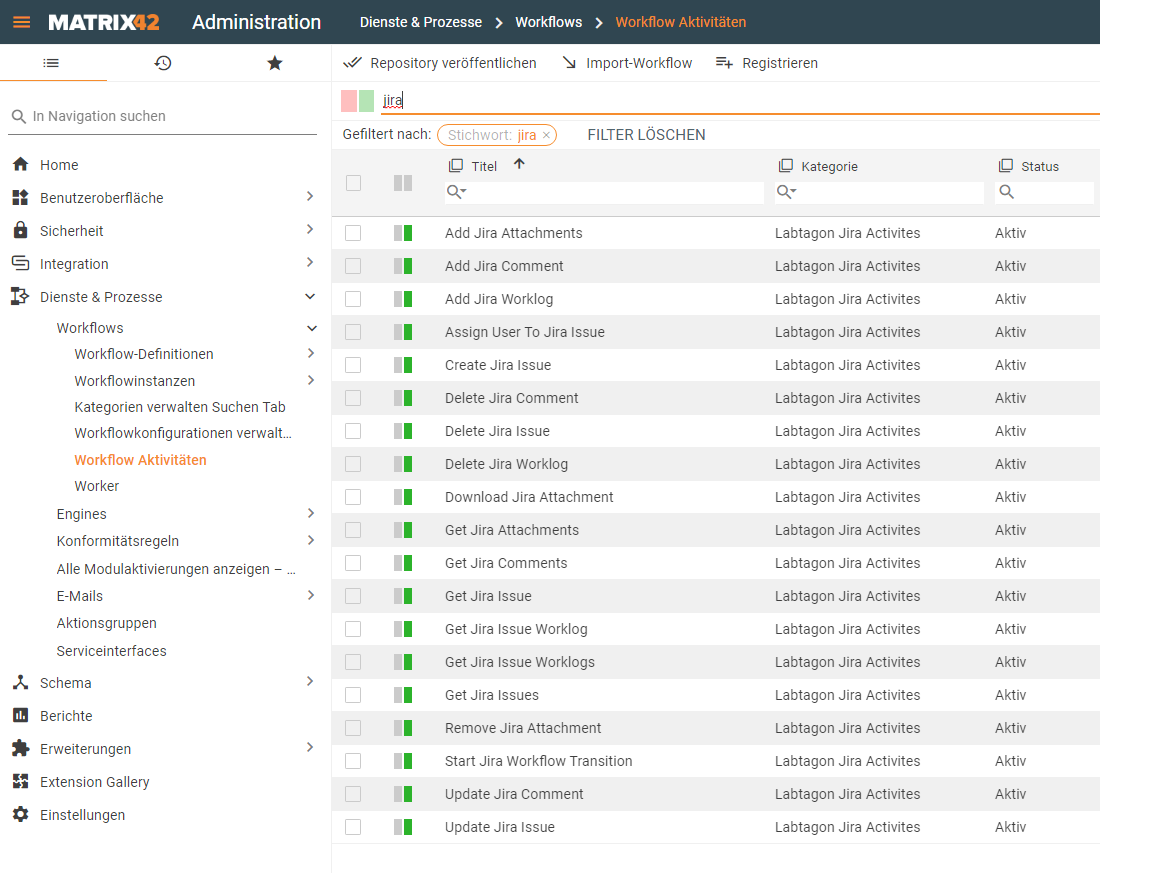The height and width of the screenshot is (873, 1152).
Task: Click the Berichte chart icon
Action: (20, 716)
